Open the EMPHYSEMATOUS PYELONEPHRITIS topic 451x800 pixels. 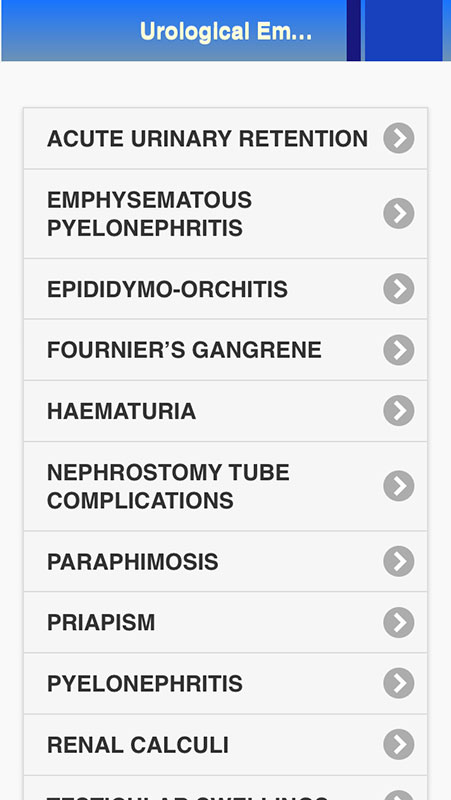[x=225, y=214]
